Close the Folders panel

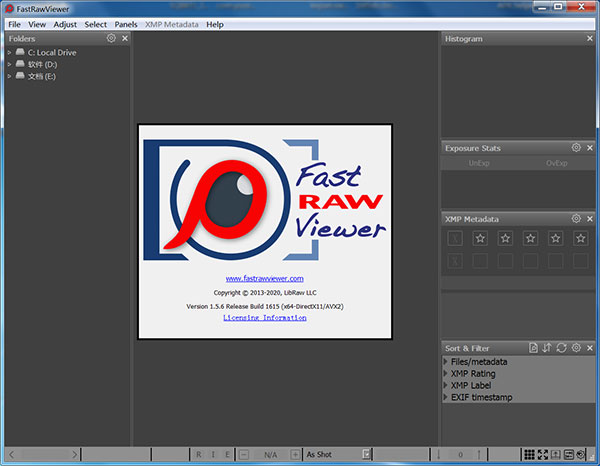pos(125,38)
